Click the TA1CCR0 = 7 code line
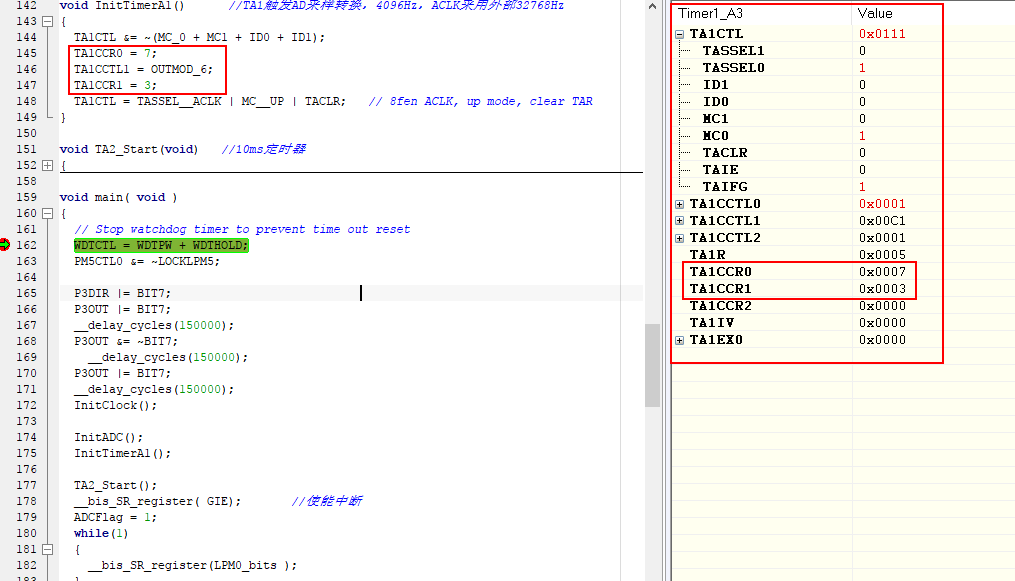Viewport: 1015px width, 581px height. [115, 53]
